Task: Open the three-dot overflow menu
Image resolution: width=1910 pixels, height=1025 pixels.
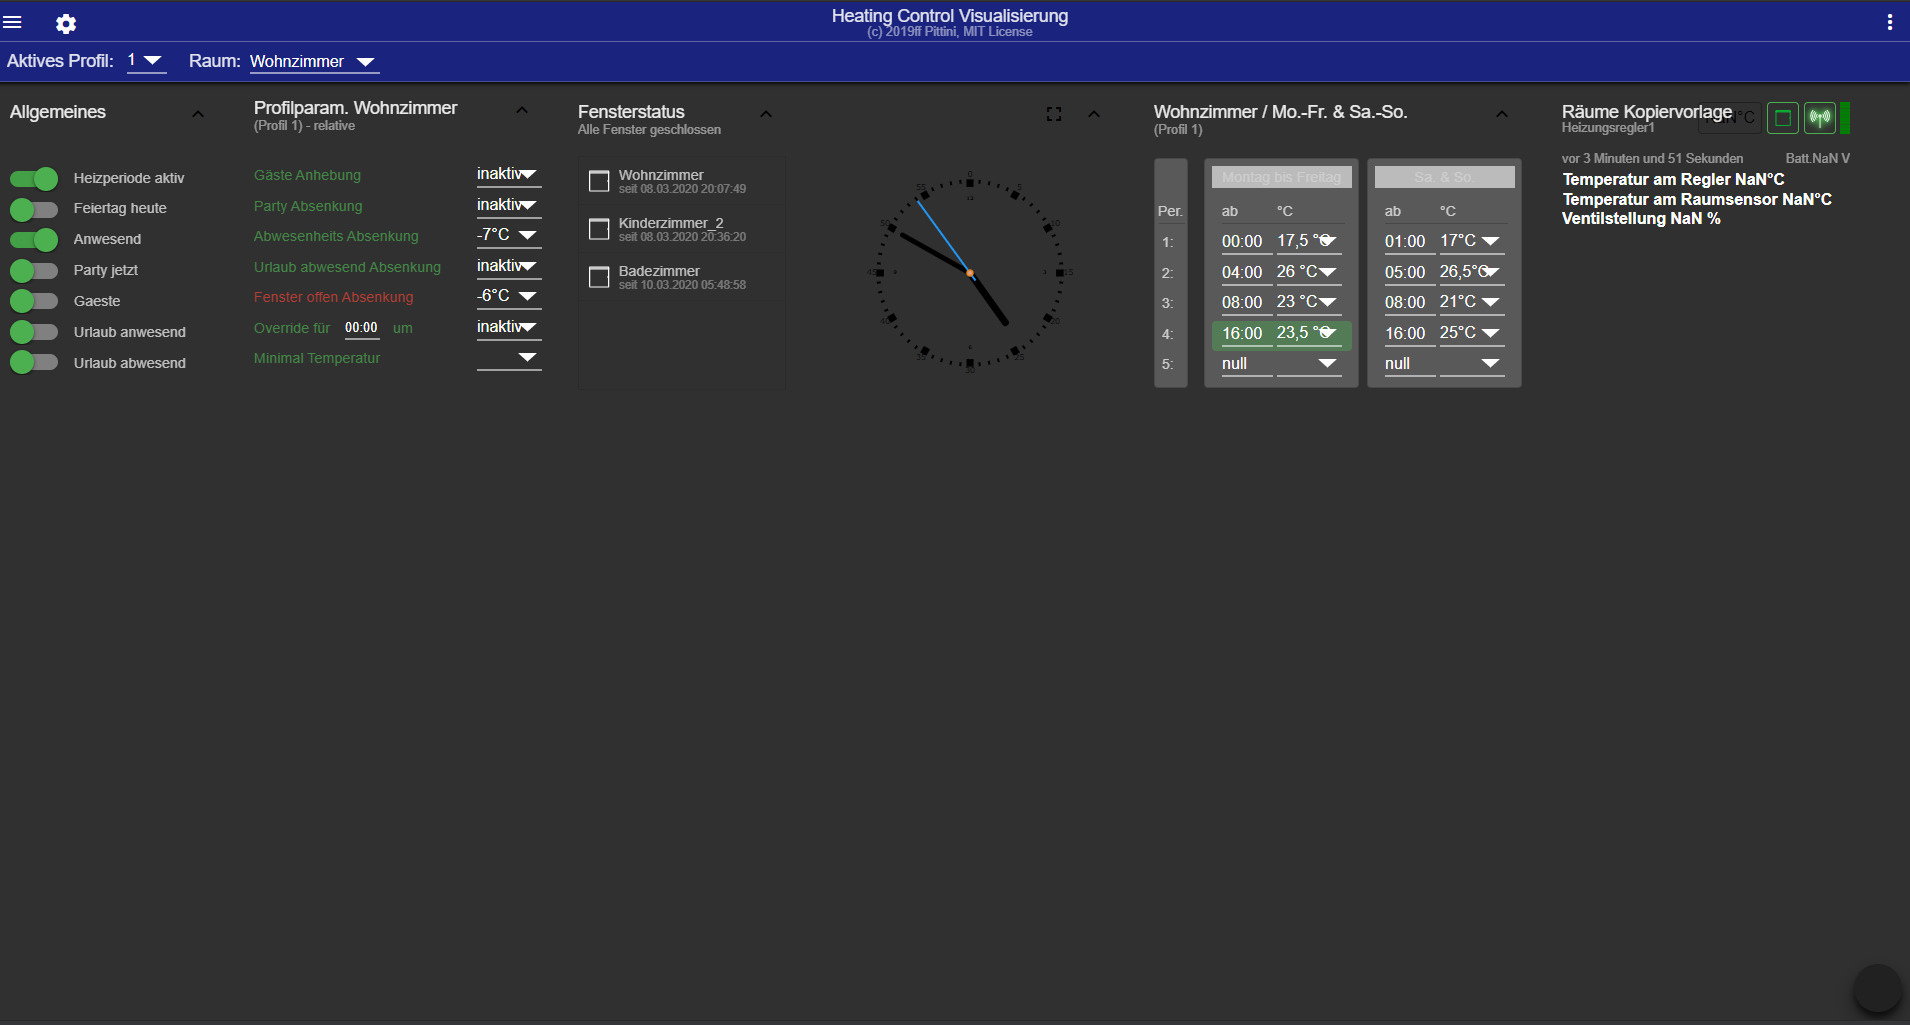Action: click(1889, 22)
